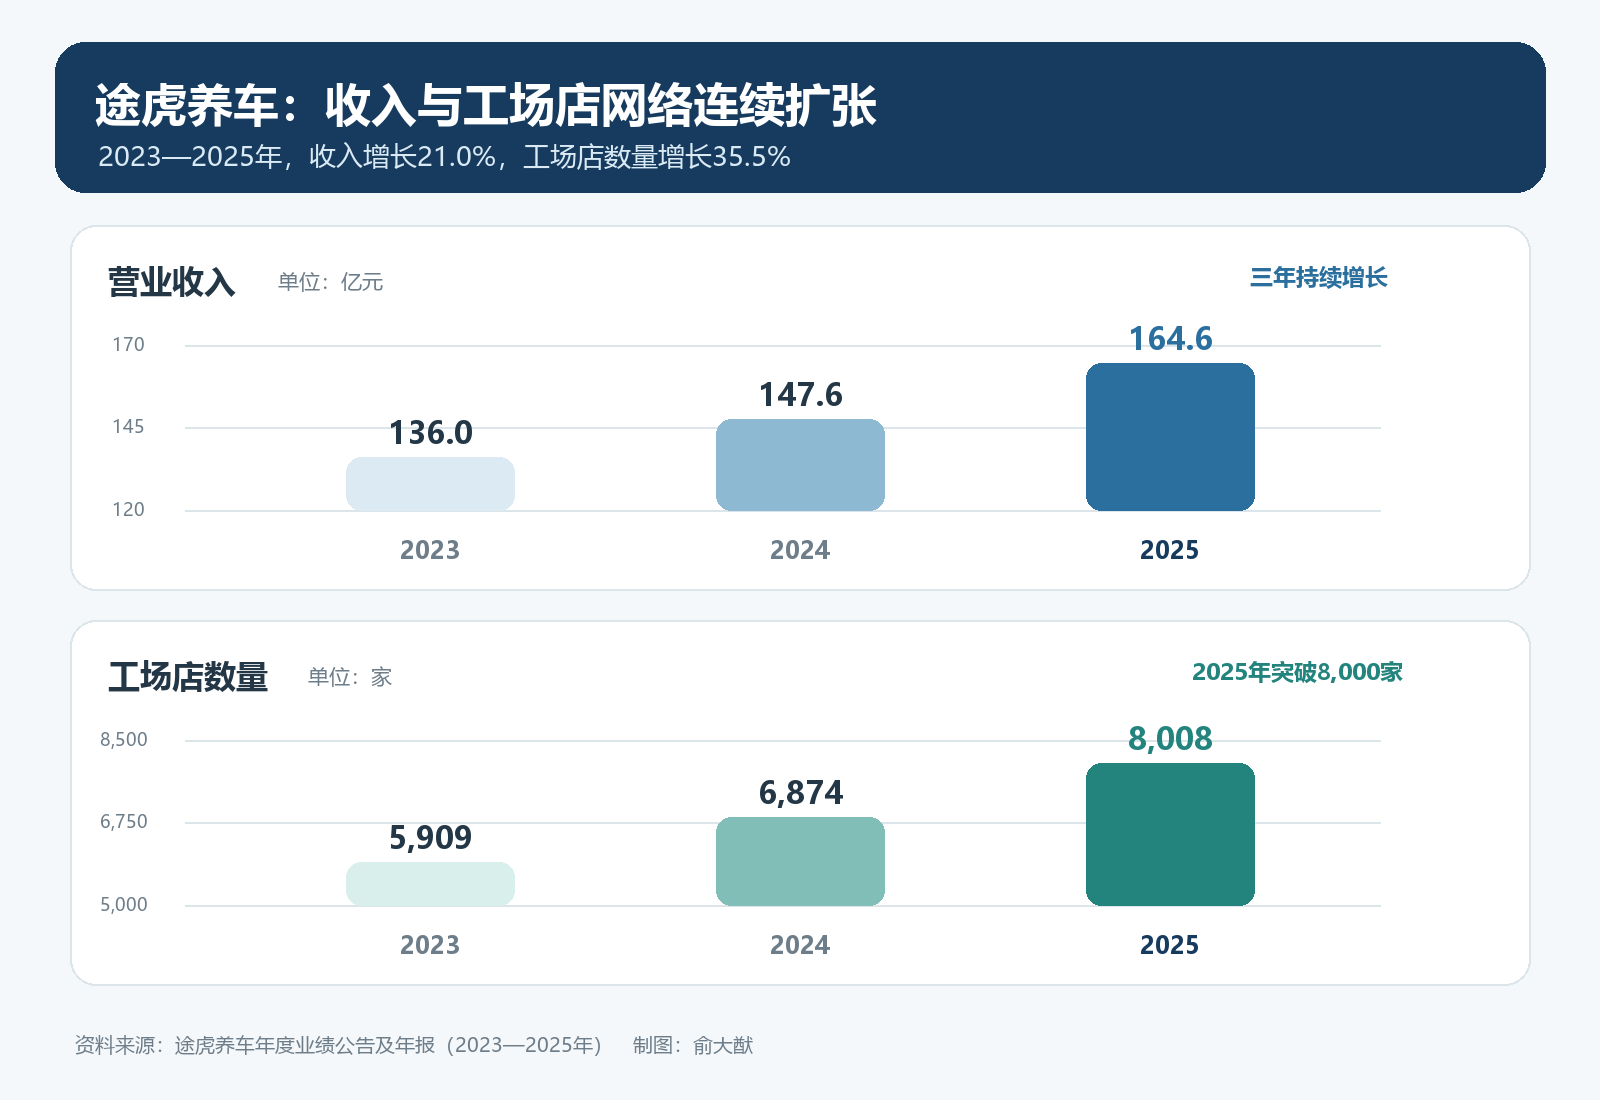Click the 2023 store bar under 5,909
The image size is (1600, 1100).
(431, 884)
